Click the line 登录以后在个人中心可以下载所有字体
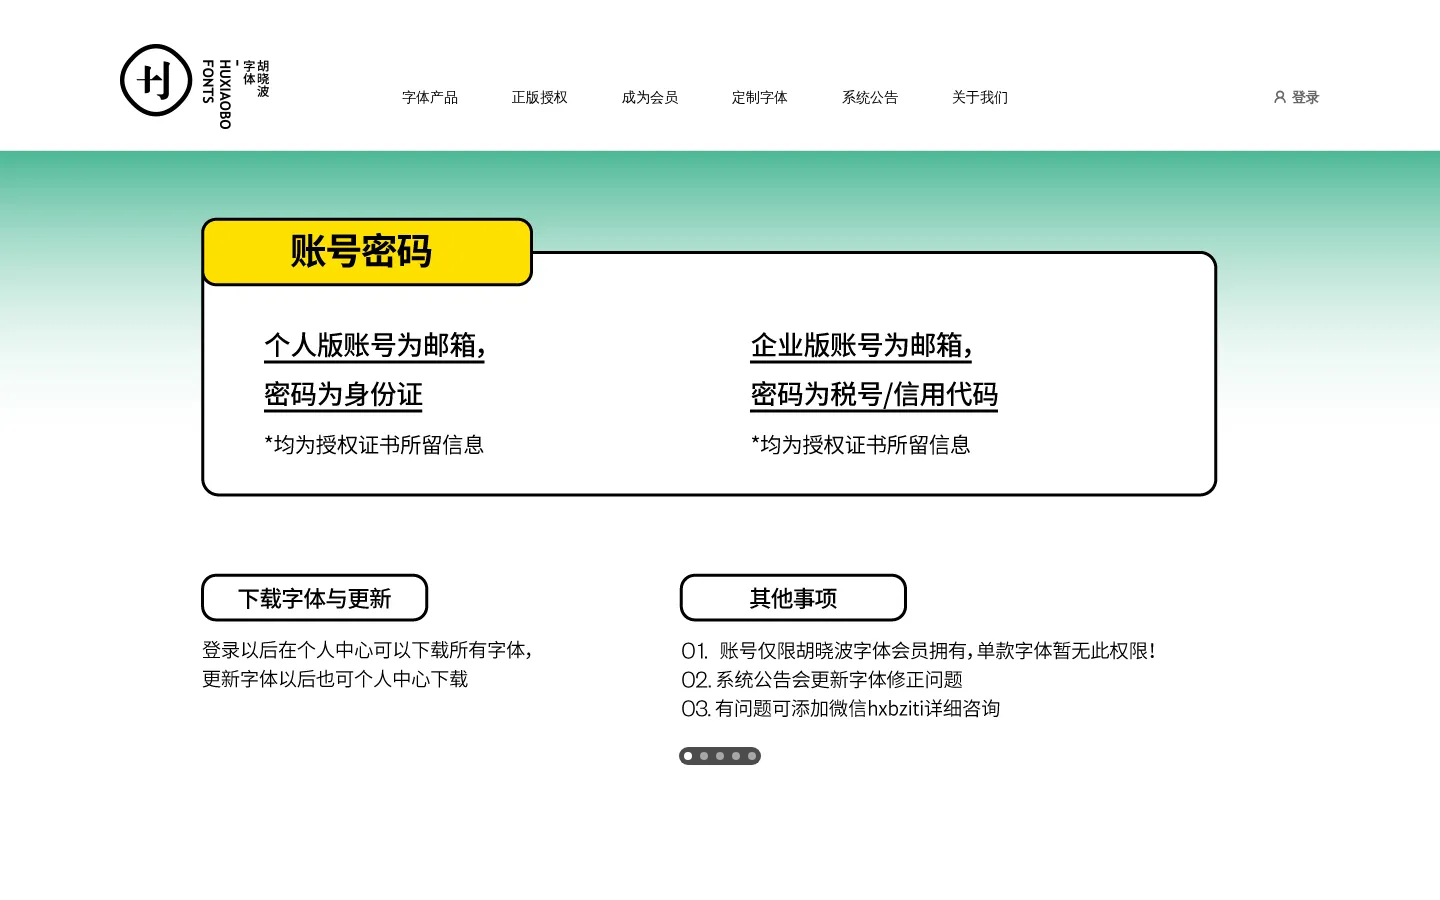 [x=367, y=650]
